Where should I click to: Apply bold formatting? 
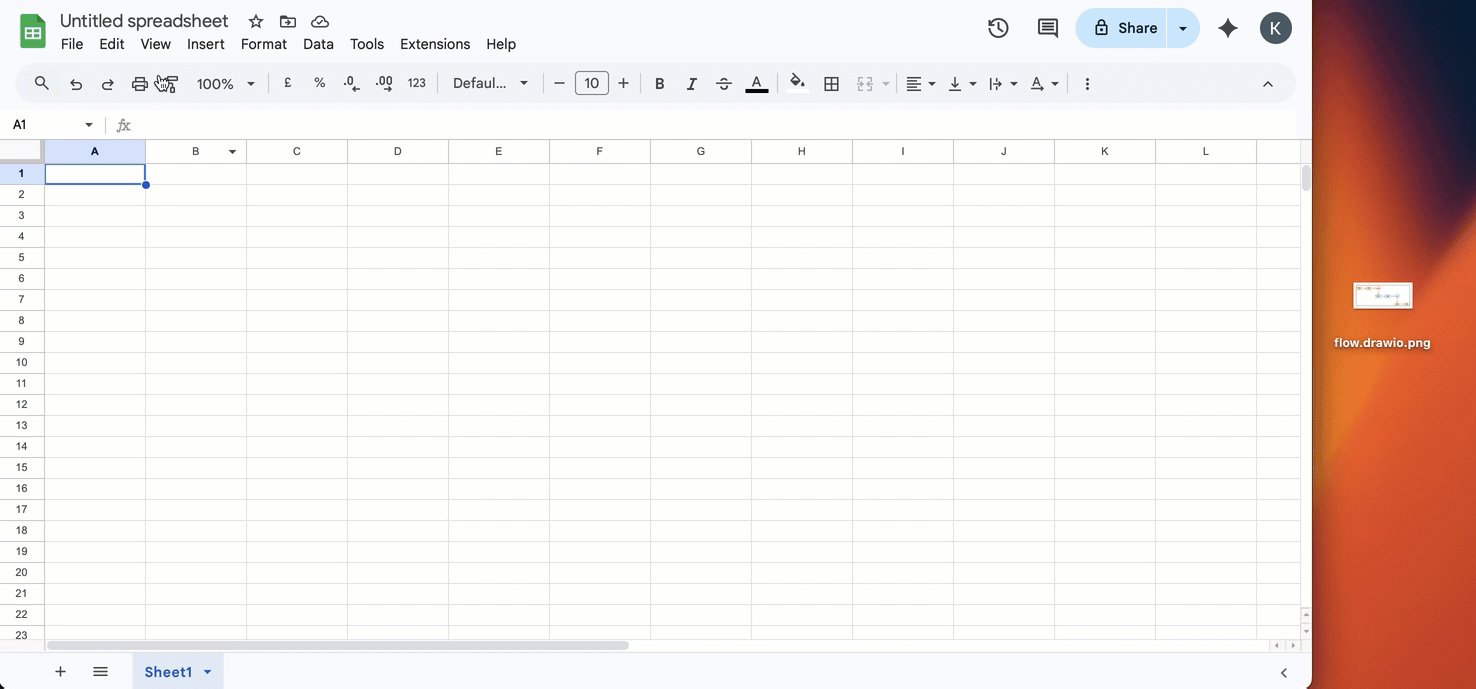pos(659,83)
